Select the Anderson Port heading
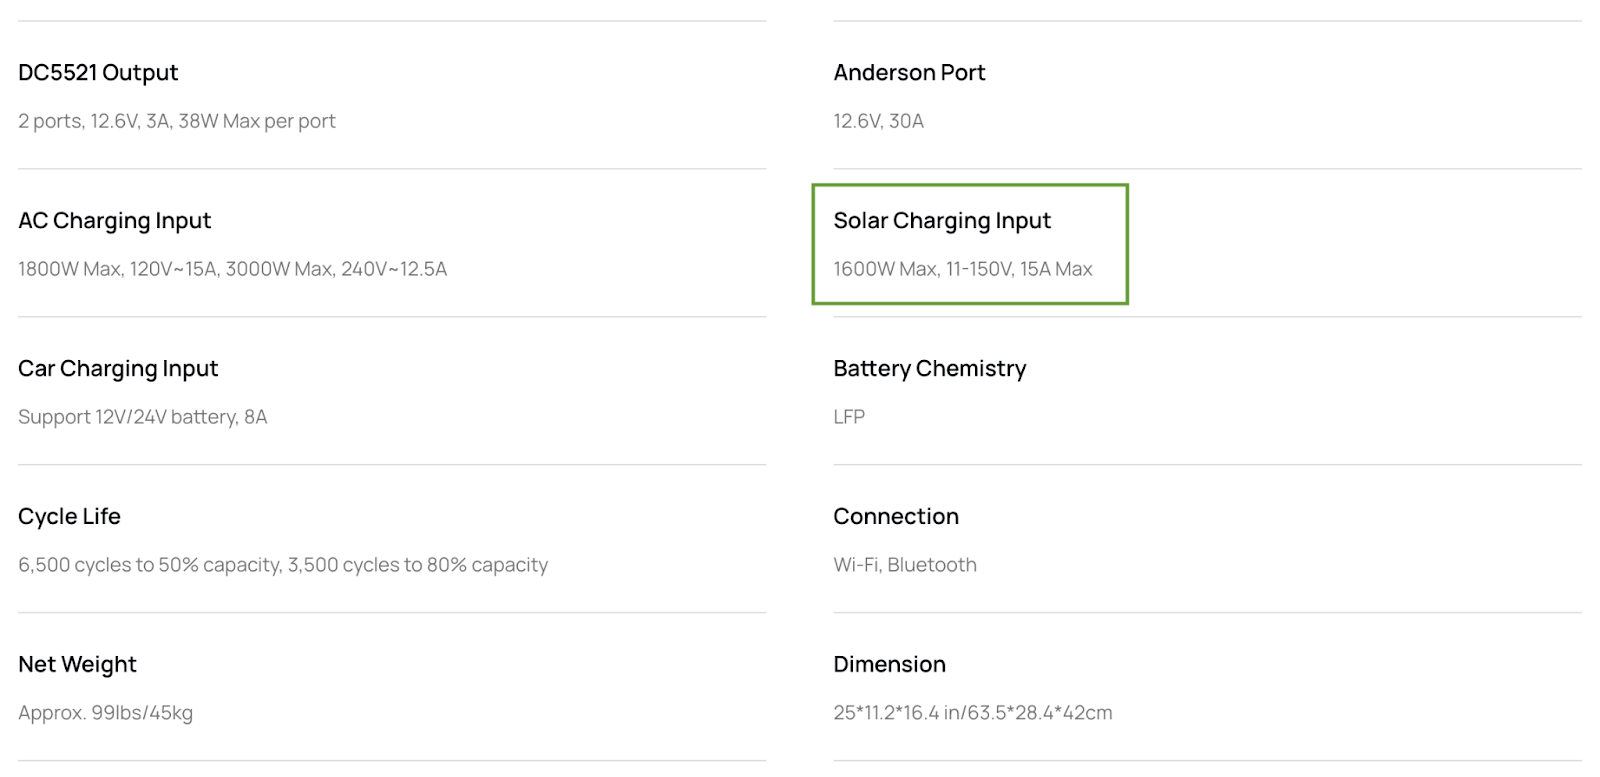Image resolution: width=1600 pixels, height=777 pixels. pos(909,73)
